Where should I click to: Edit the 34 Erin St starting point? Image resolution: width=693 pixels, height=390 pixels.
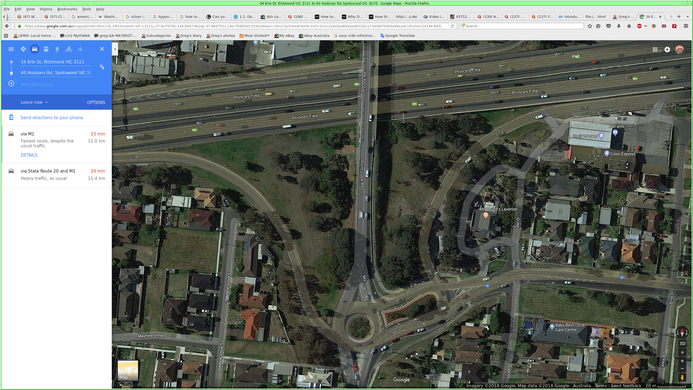click(56, 62)
